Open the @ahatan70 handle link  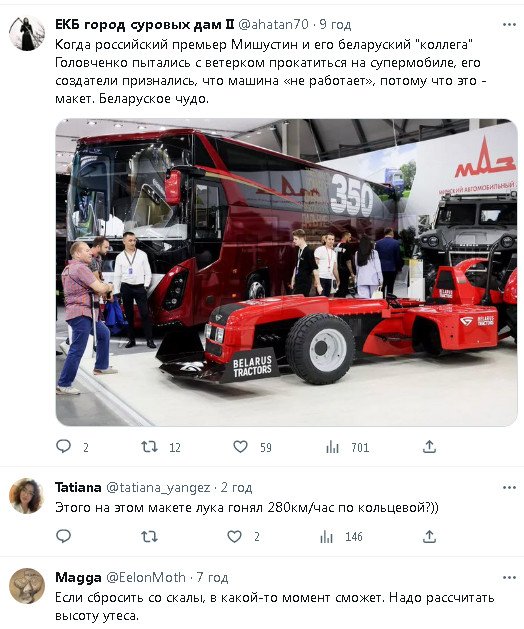(x=274, y=25)
